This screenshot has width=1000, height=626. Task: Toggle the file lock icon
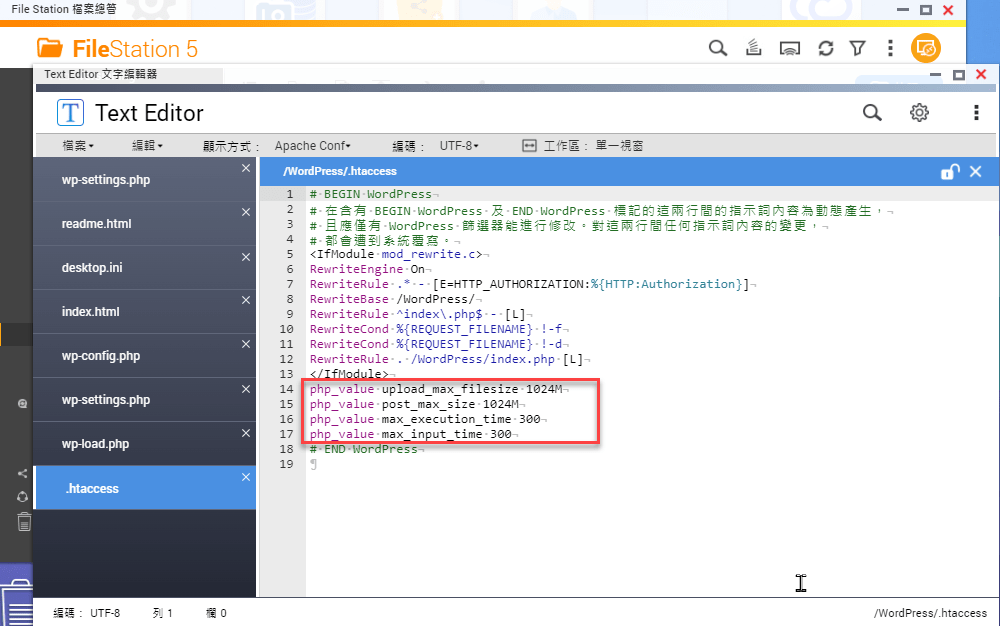tap(950, 171)
